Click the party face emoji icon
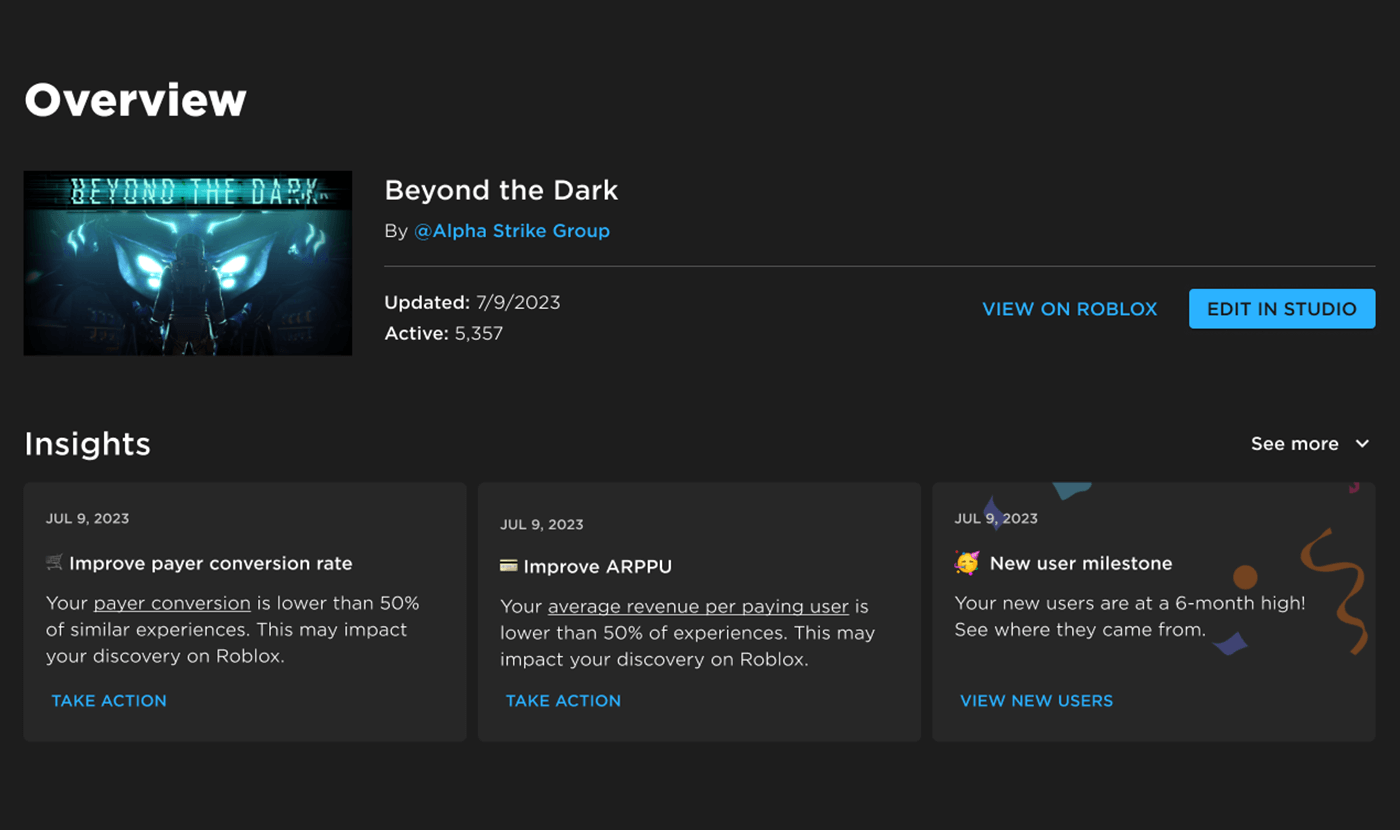Image resolution: width=1400 pixels, height=830 pixels. coord(967,563)
